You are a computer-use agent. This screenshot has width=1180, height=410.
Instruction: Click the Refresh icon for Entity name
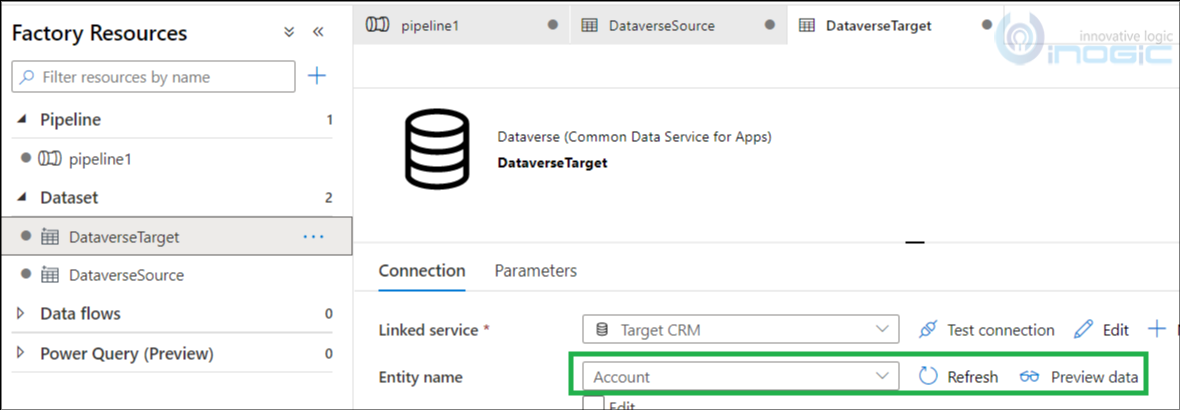pyautogui.click(x=929, y=377)
